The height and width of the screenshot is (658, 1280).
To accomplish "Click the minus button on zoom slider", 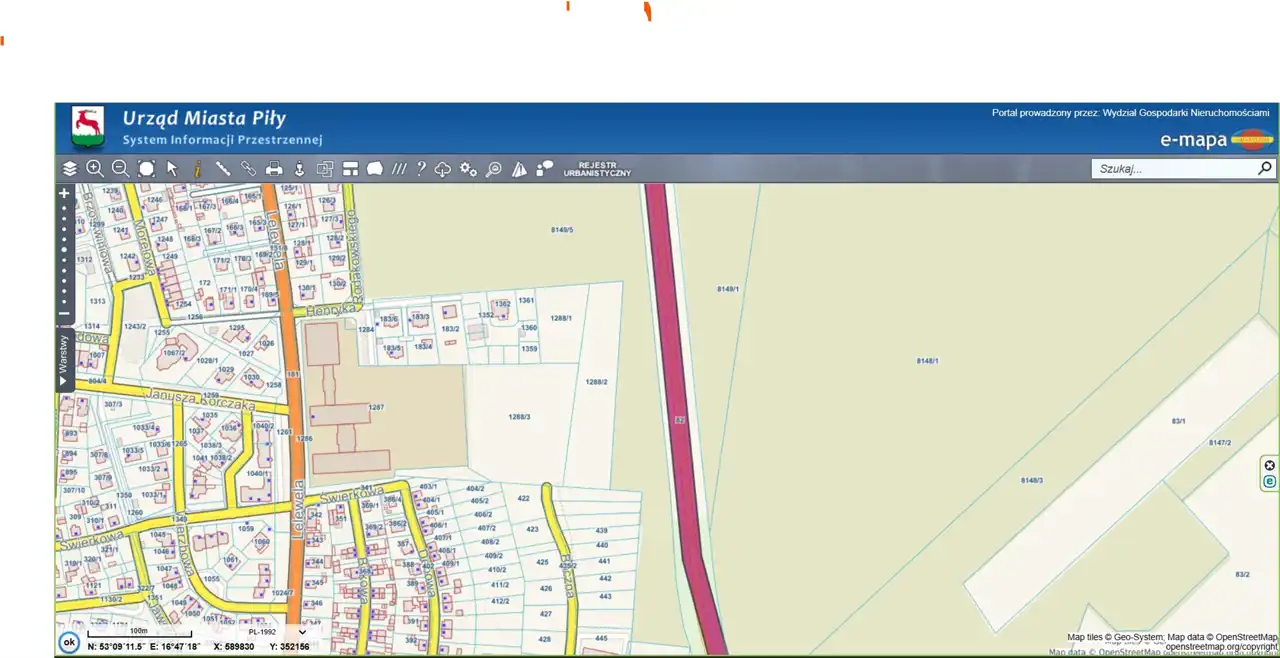I will point(64,314).
